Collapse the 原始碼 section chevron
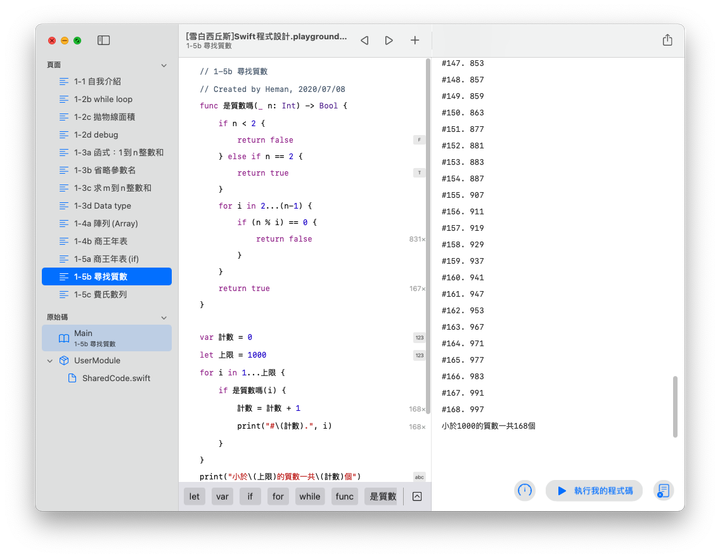720x558 pixels. coord(164,317)
